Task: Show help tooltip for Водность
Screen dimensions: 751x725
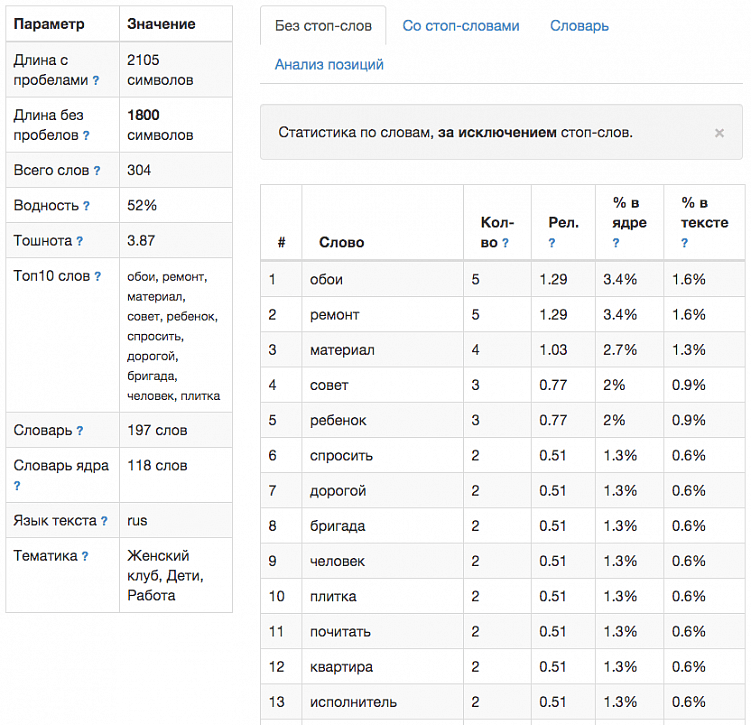Action: pos(86,206)
